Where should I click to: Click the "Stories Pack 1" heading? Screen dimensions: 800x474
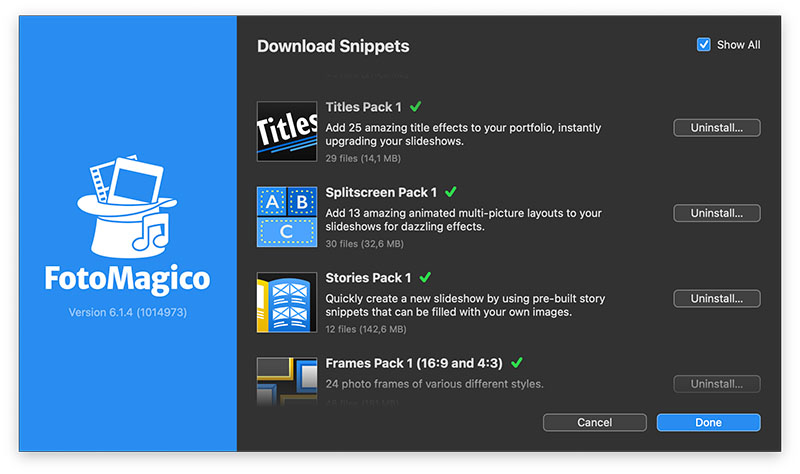[x=368, y=278]
